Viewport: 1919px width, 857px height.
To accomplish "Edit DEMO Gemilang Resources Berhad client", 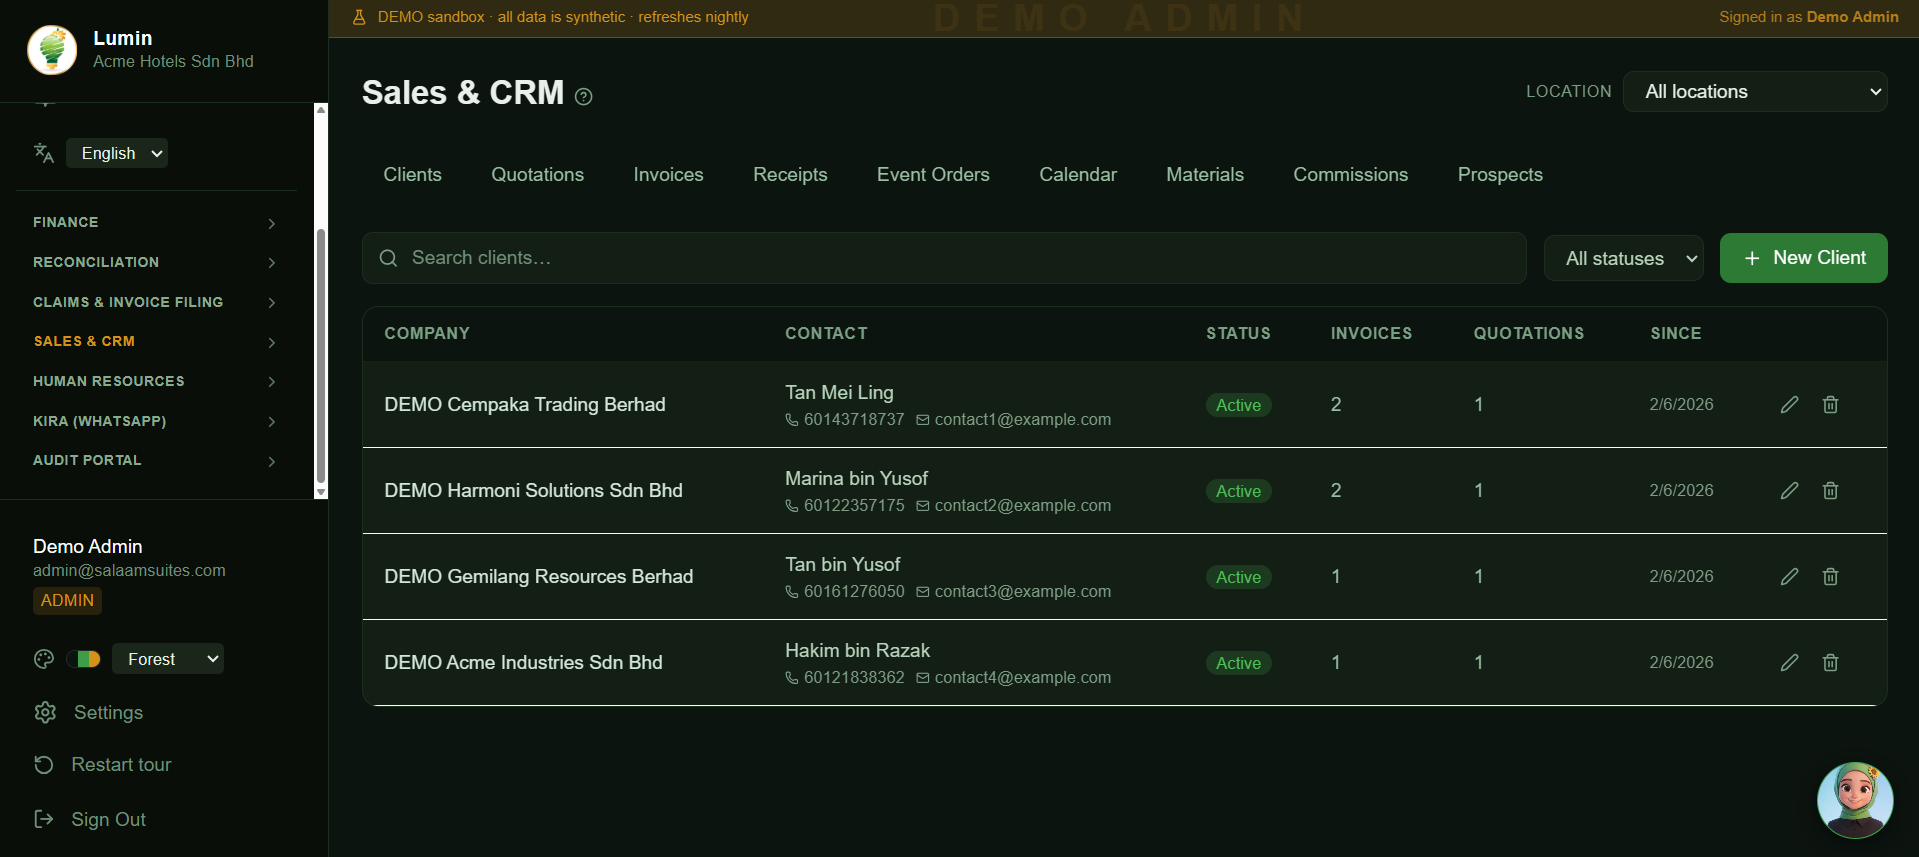I will 1789,576.
